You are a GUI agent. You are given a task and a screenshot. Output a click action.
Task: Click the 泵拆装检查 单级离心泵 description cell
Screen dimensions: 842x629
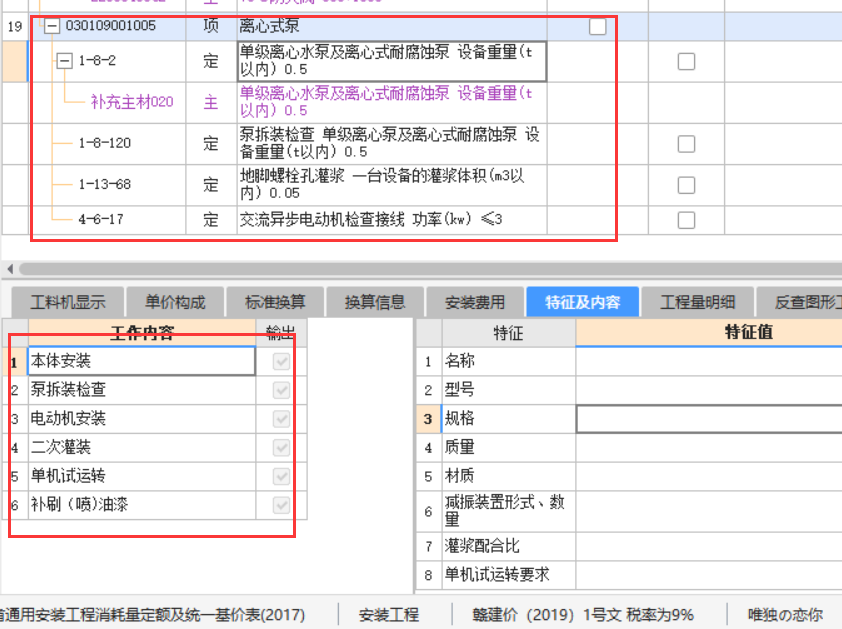point(392,143)
